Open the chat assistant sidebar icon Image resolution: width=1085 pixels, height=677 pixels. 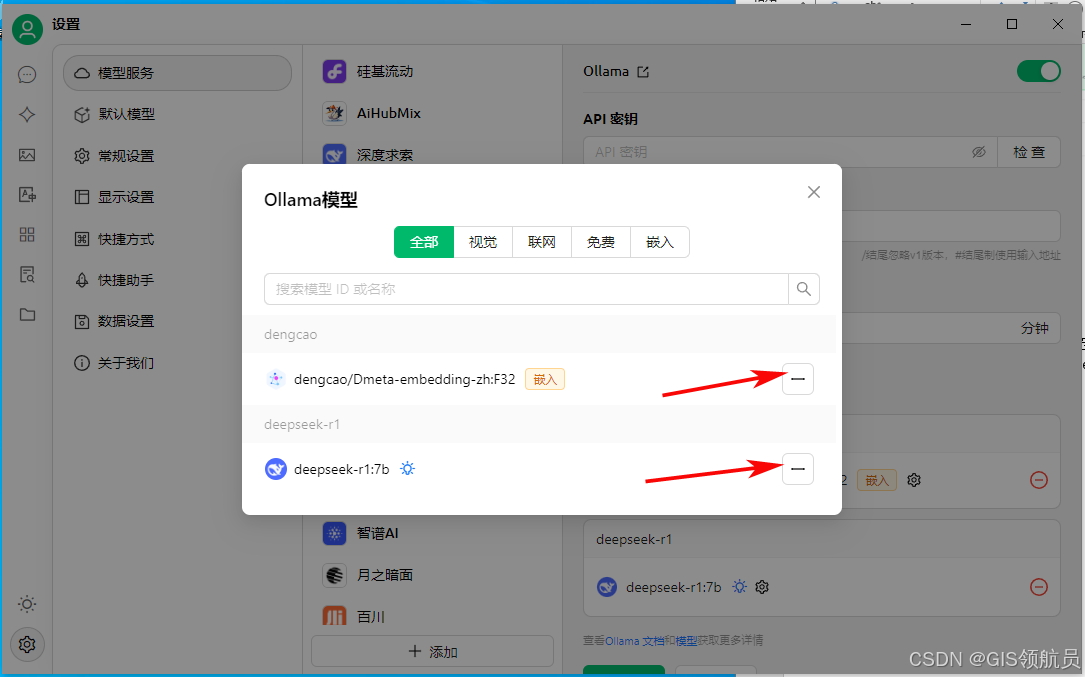(27, 75)
